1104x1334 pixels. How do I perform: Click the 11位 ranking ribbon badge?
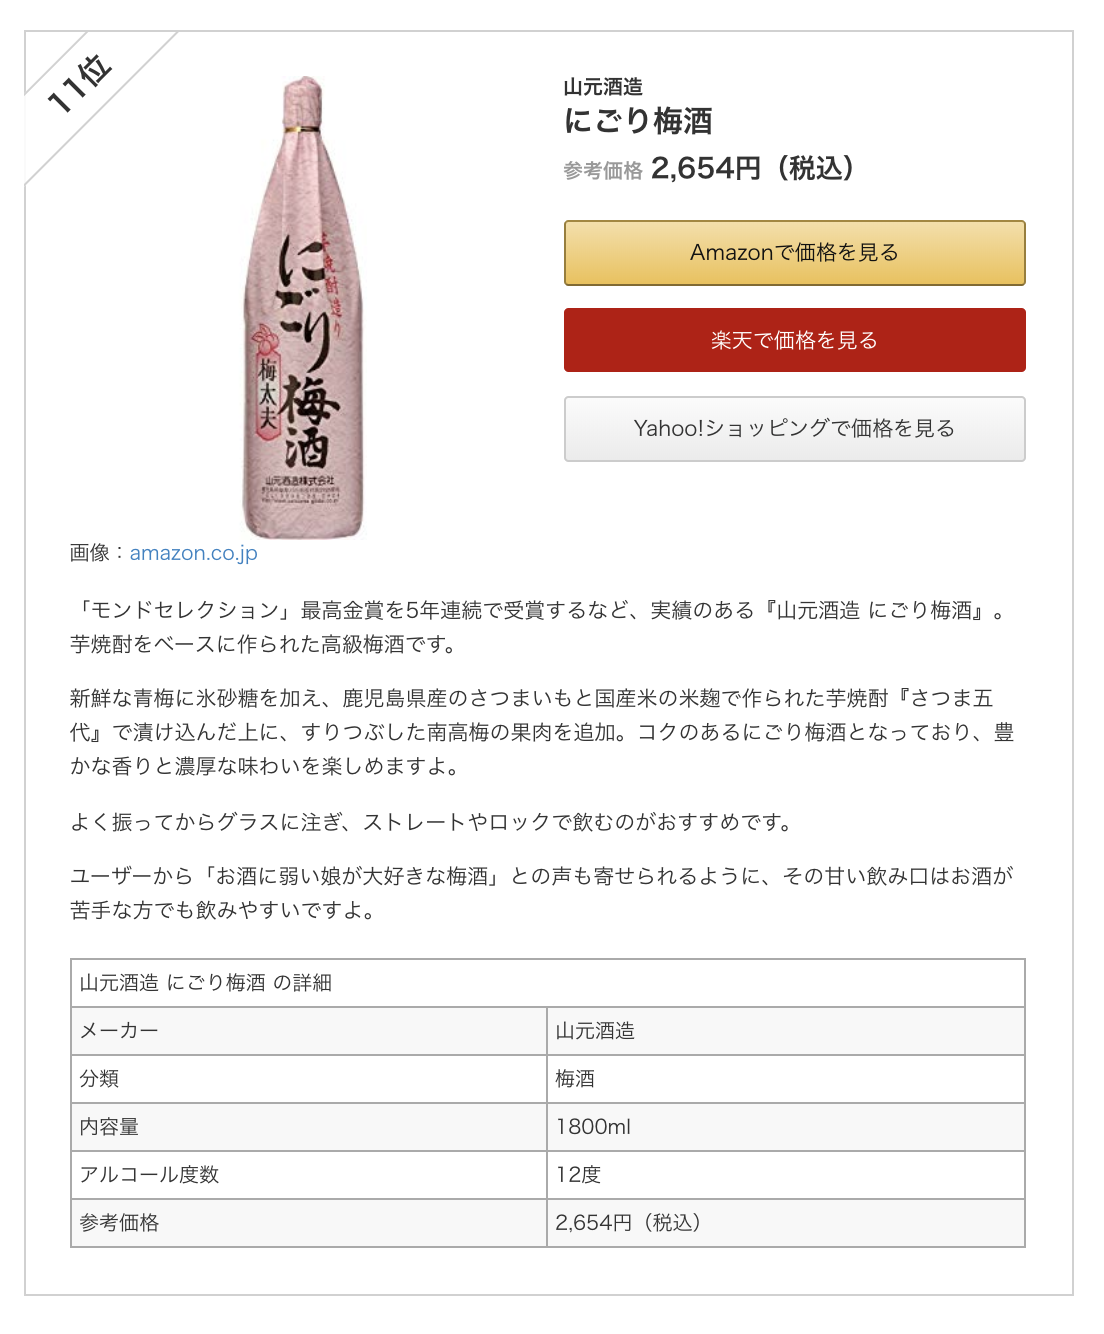tap(80, 85)
